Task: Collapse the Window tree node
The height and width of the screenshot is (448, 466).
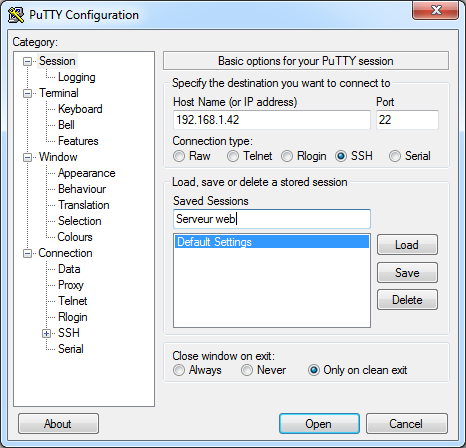Action: [x=27, y=157]
